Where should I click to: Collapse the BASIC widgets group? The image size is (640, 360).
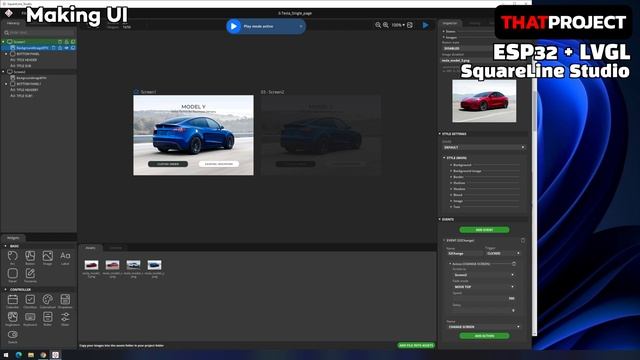pos(5,246)
